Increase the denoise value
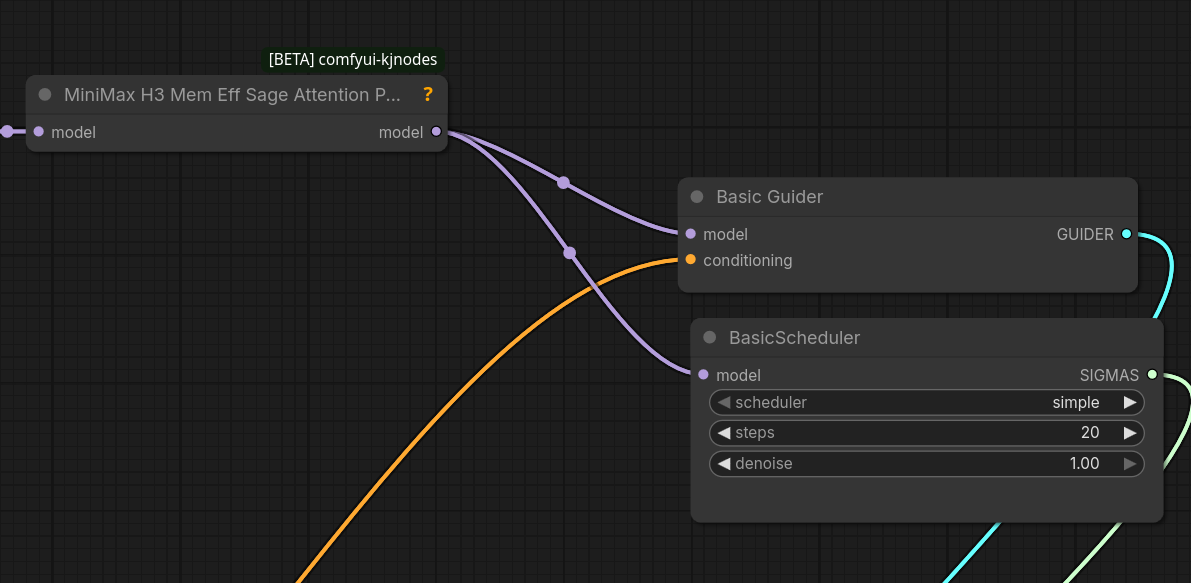The width and height of the screenshot is (1191, 583). click(1130, 463)
